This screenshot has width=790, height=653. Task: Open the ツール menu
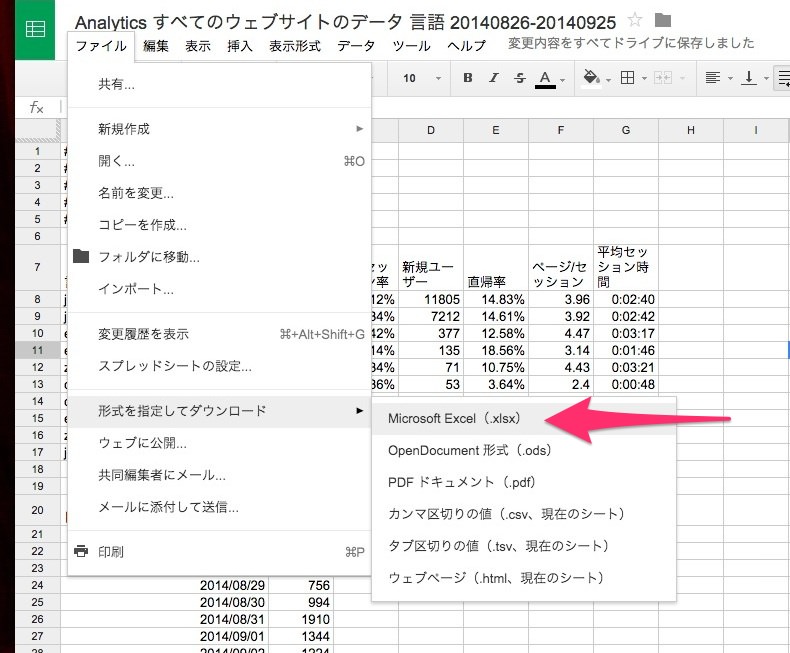(x=412, y=46)
